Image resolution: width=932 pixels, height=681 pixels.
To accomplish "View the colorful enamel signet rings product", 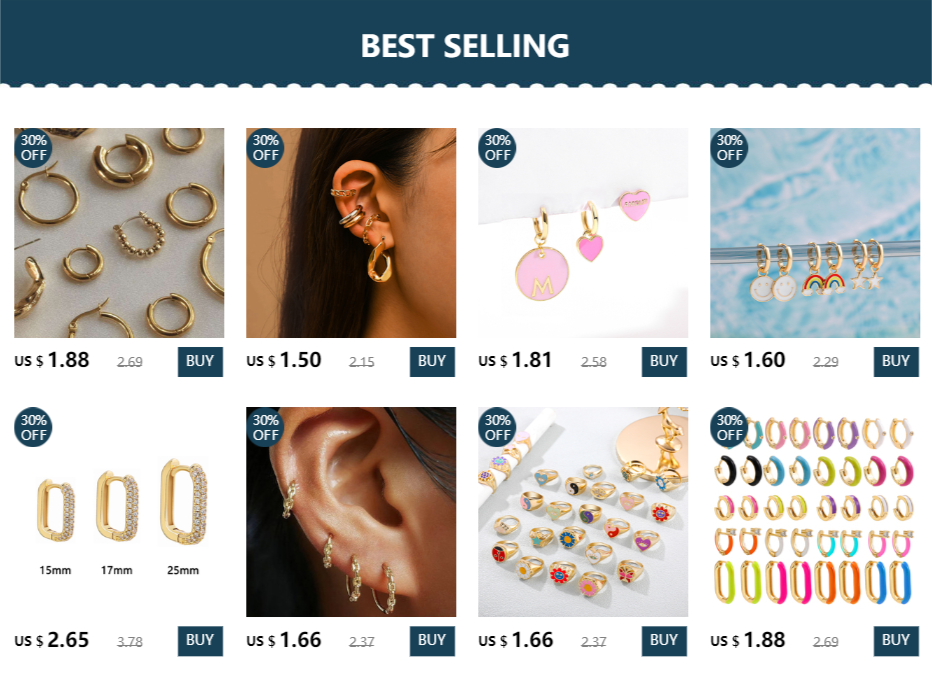I will click(x=583, y=512).
